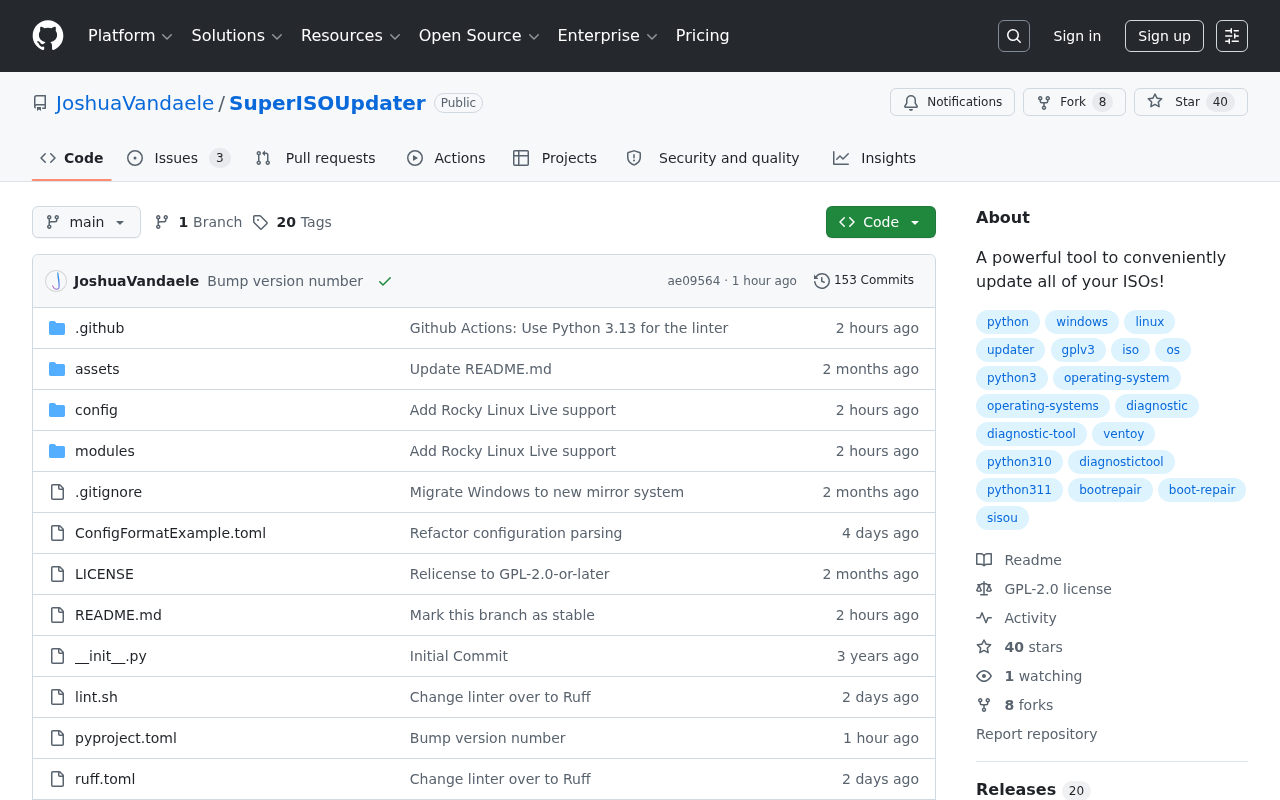Open the pyproject.toml file
Screen dimensions: 1280x800
point(126,738)
